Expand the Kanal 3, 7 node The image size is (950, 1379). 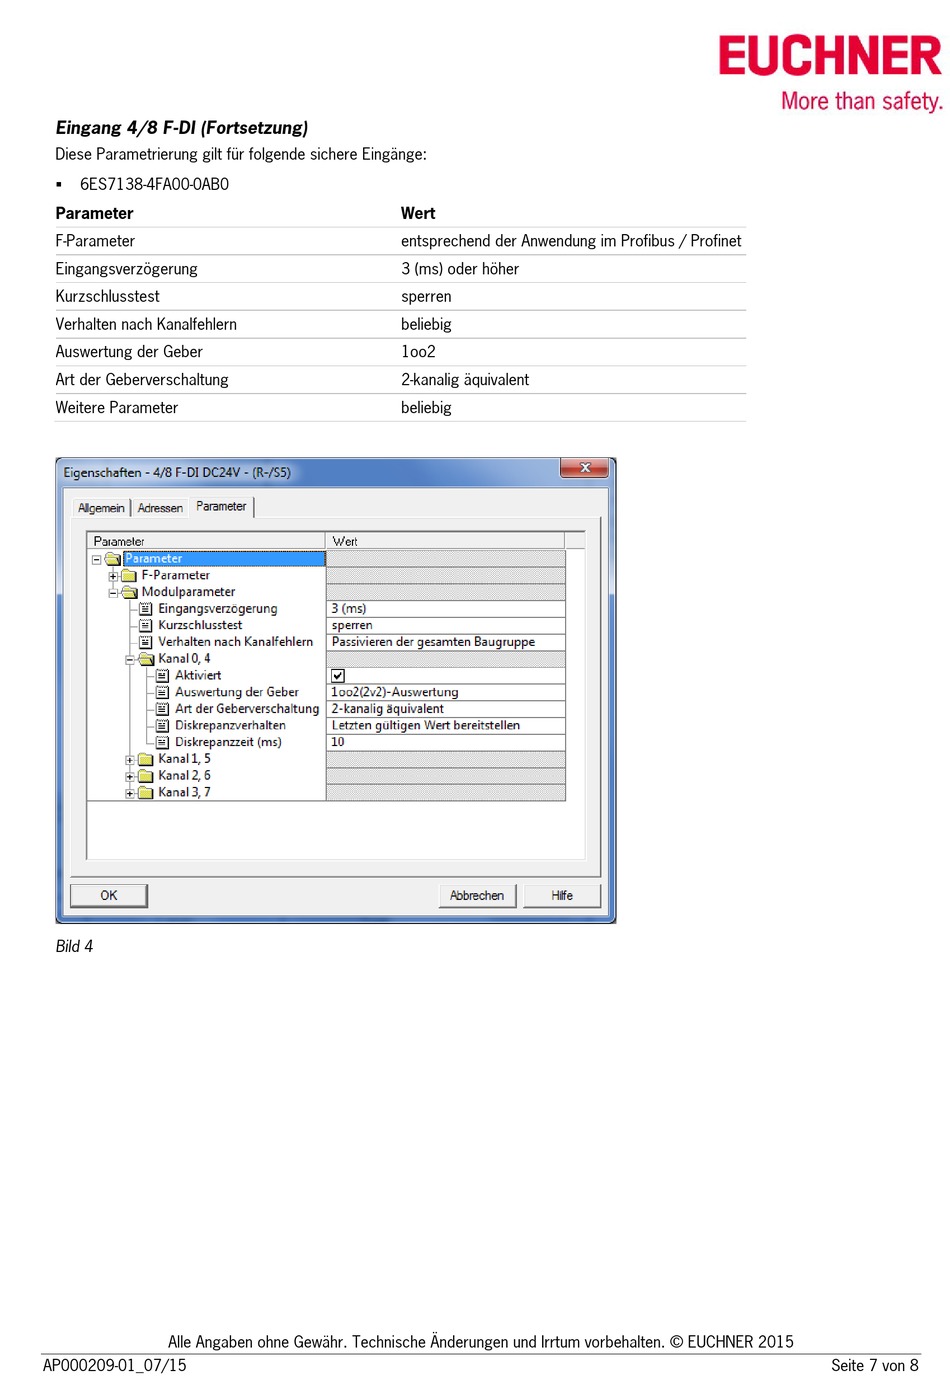click(x=130, y=793)
